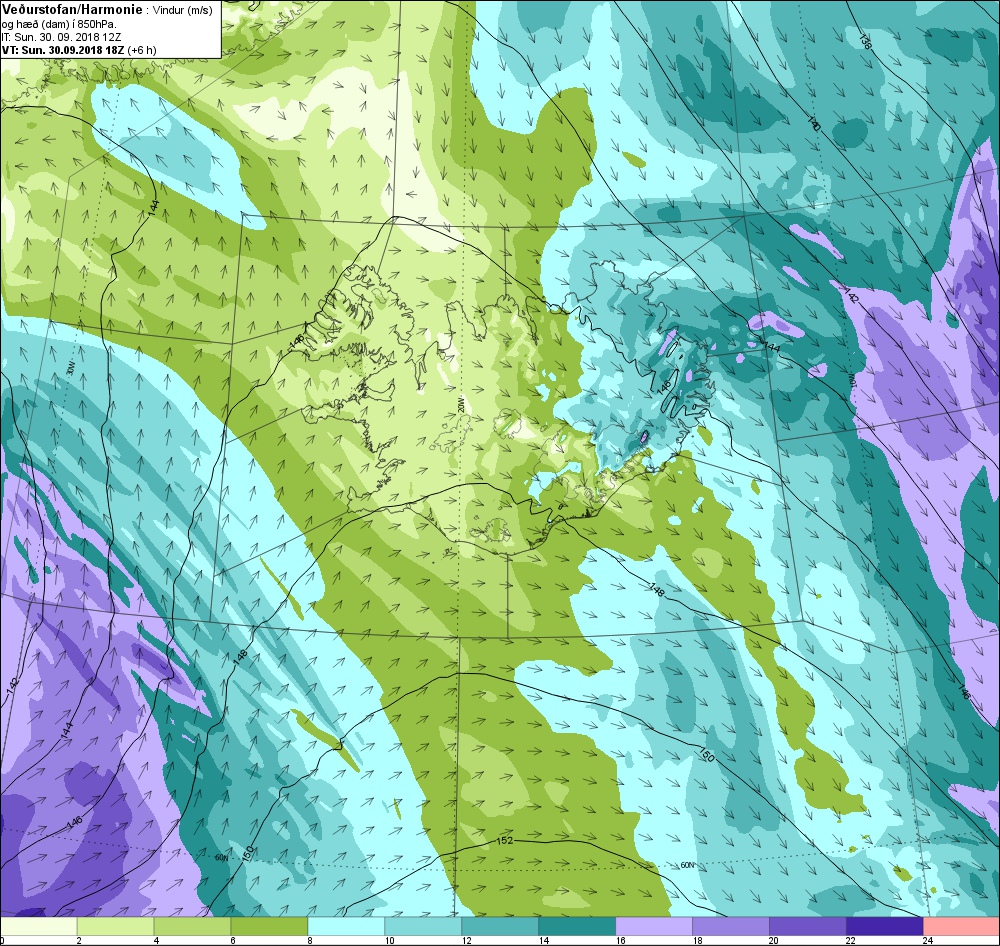Click the dark teal 14–16 m/s legend swatch
Viewport: 1000px width, 946px height.
click(x=577, y=925)
